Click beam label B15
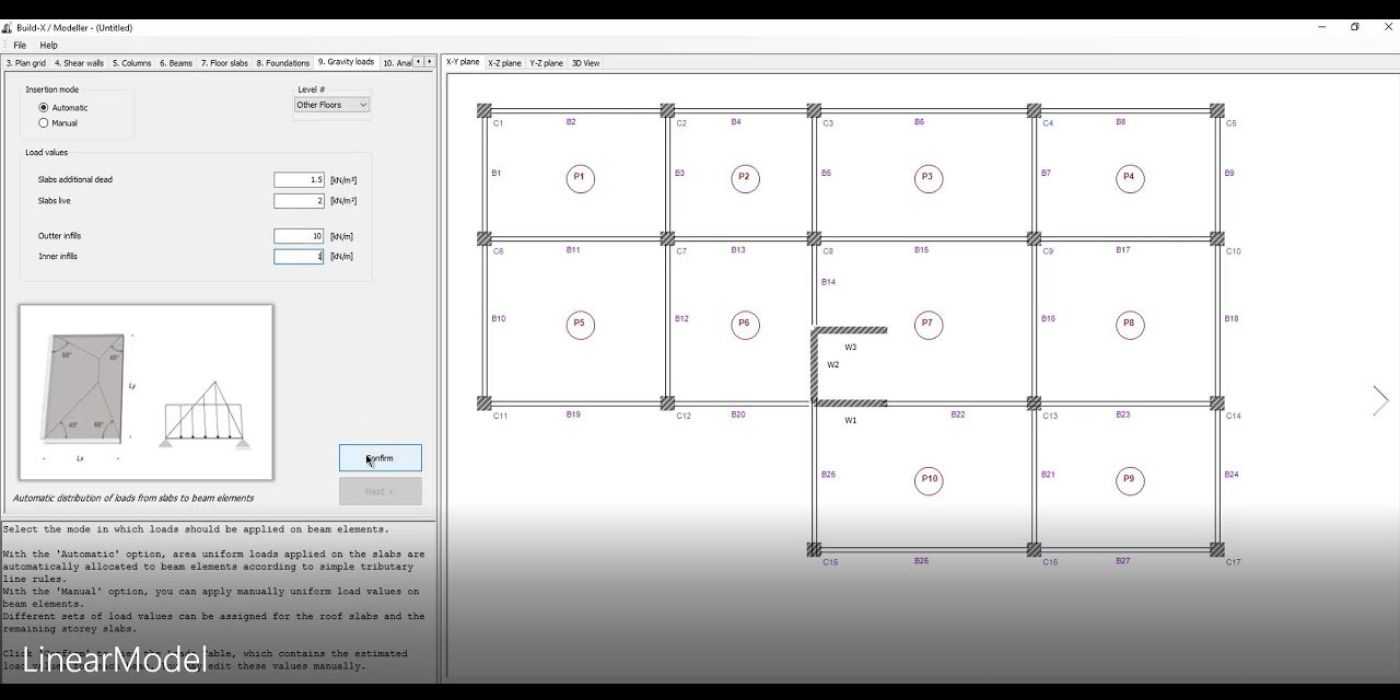This screenshot has height=700, width=1400. coord(921,250)
